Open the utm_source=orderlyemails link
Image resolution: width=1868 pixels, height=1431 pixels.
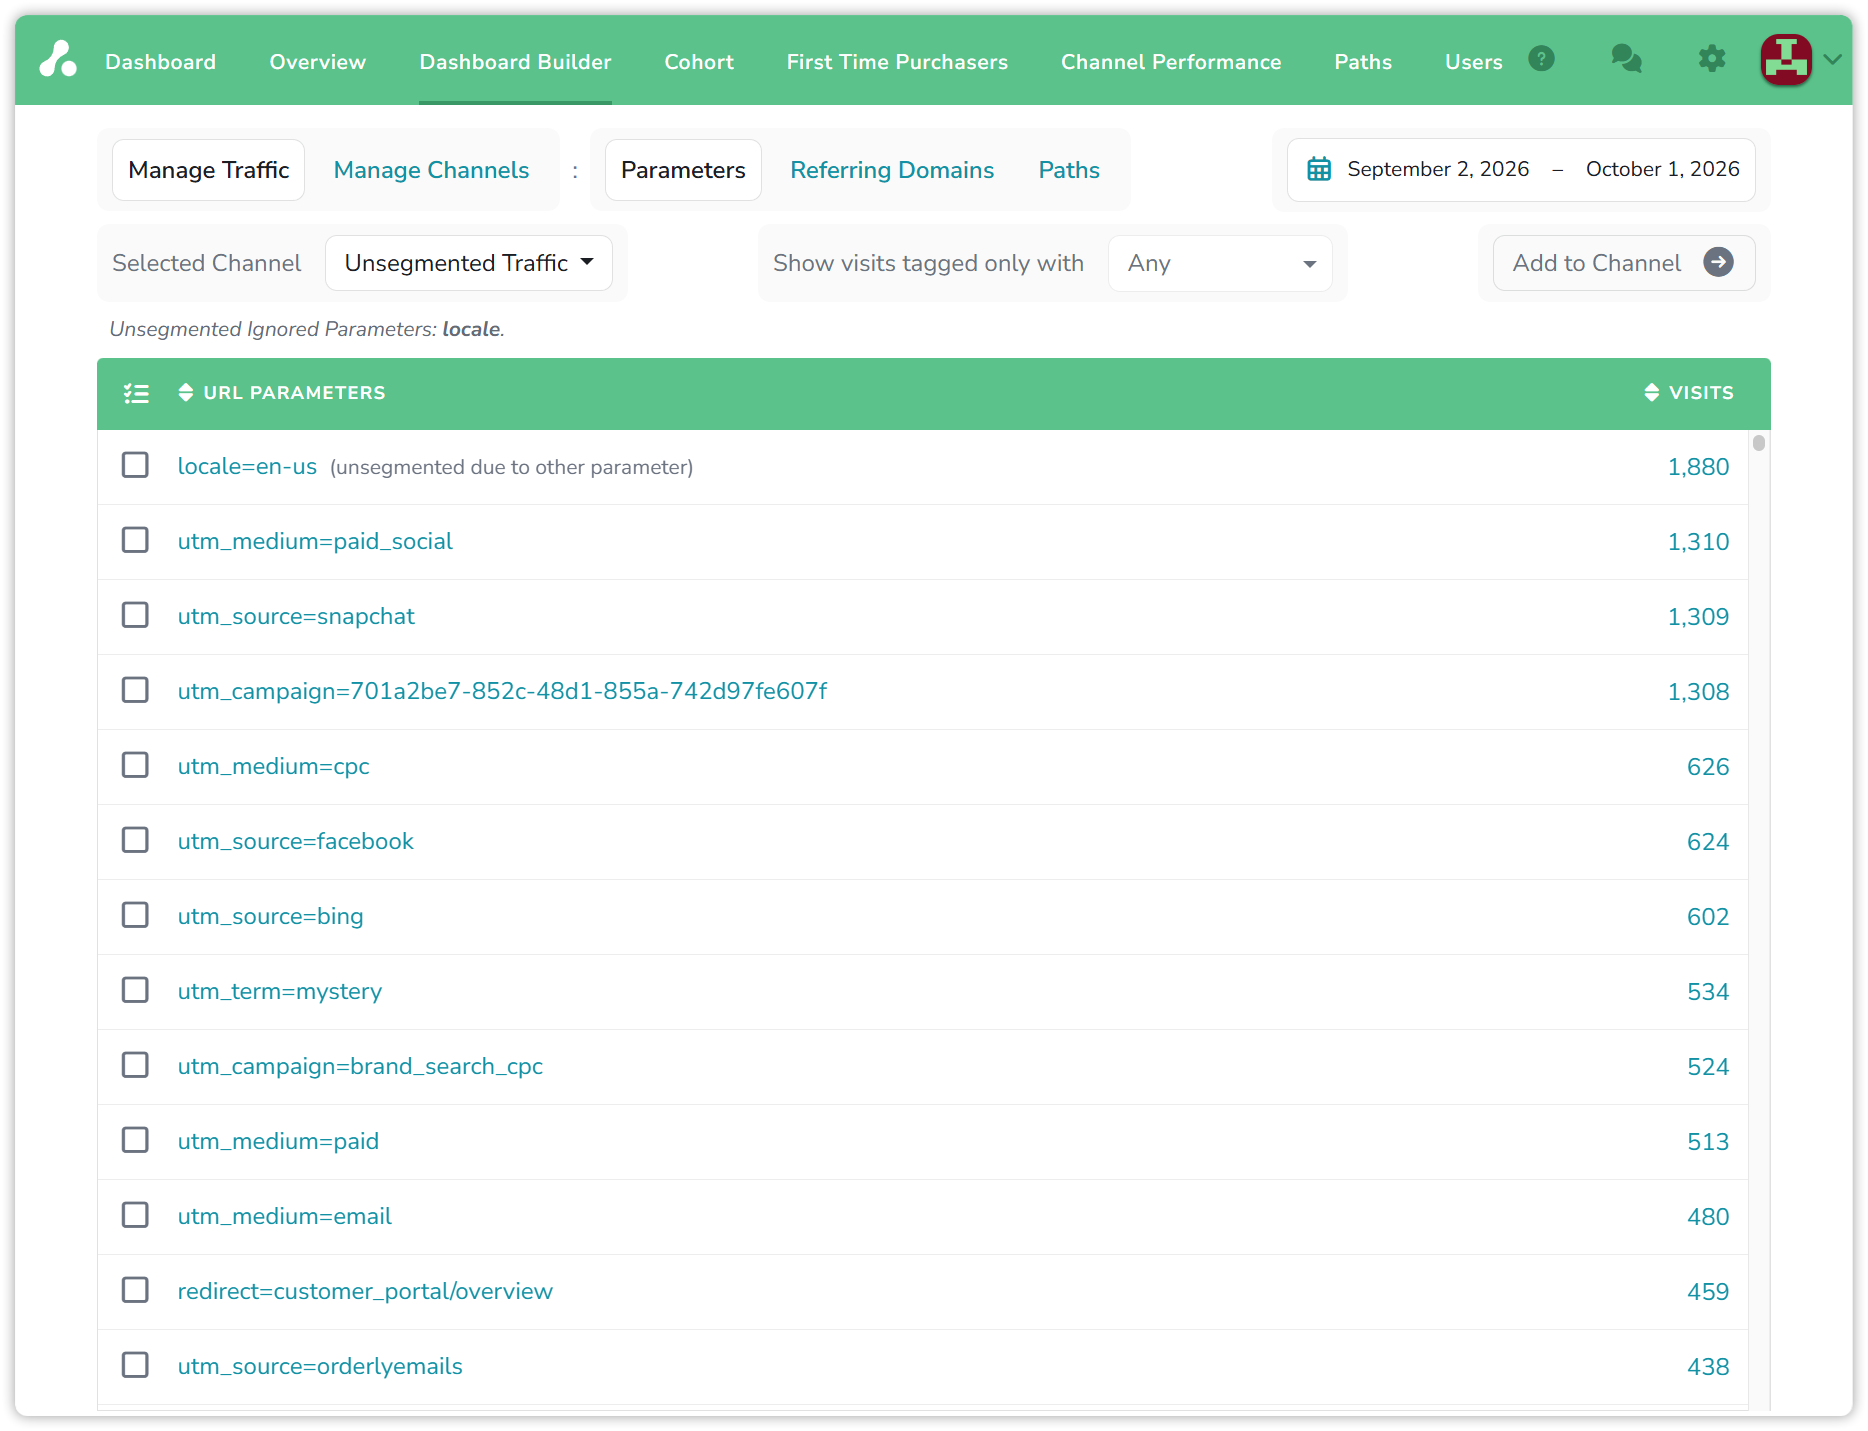click(x=320, y=1366)
